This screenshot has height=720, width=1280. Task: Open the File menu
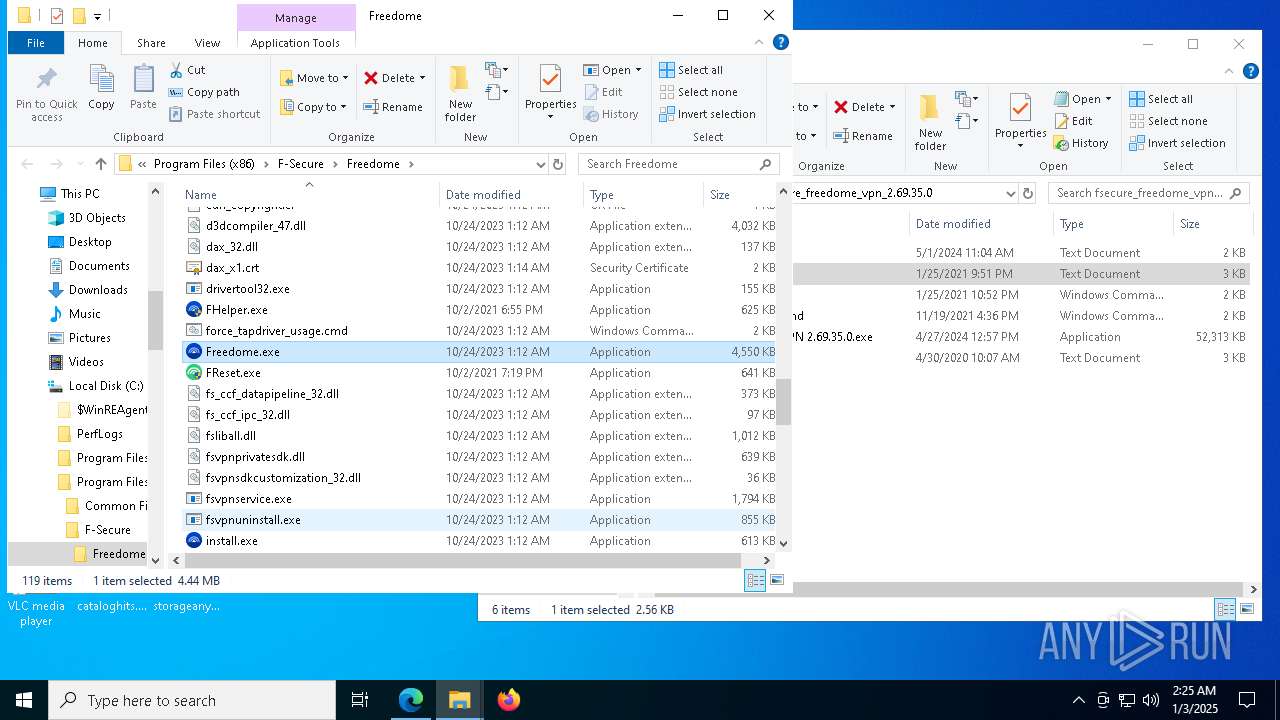click(x=36, y=43)
